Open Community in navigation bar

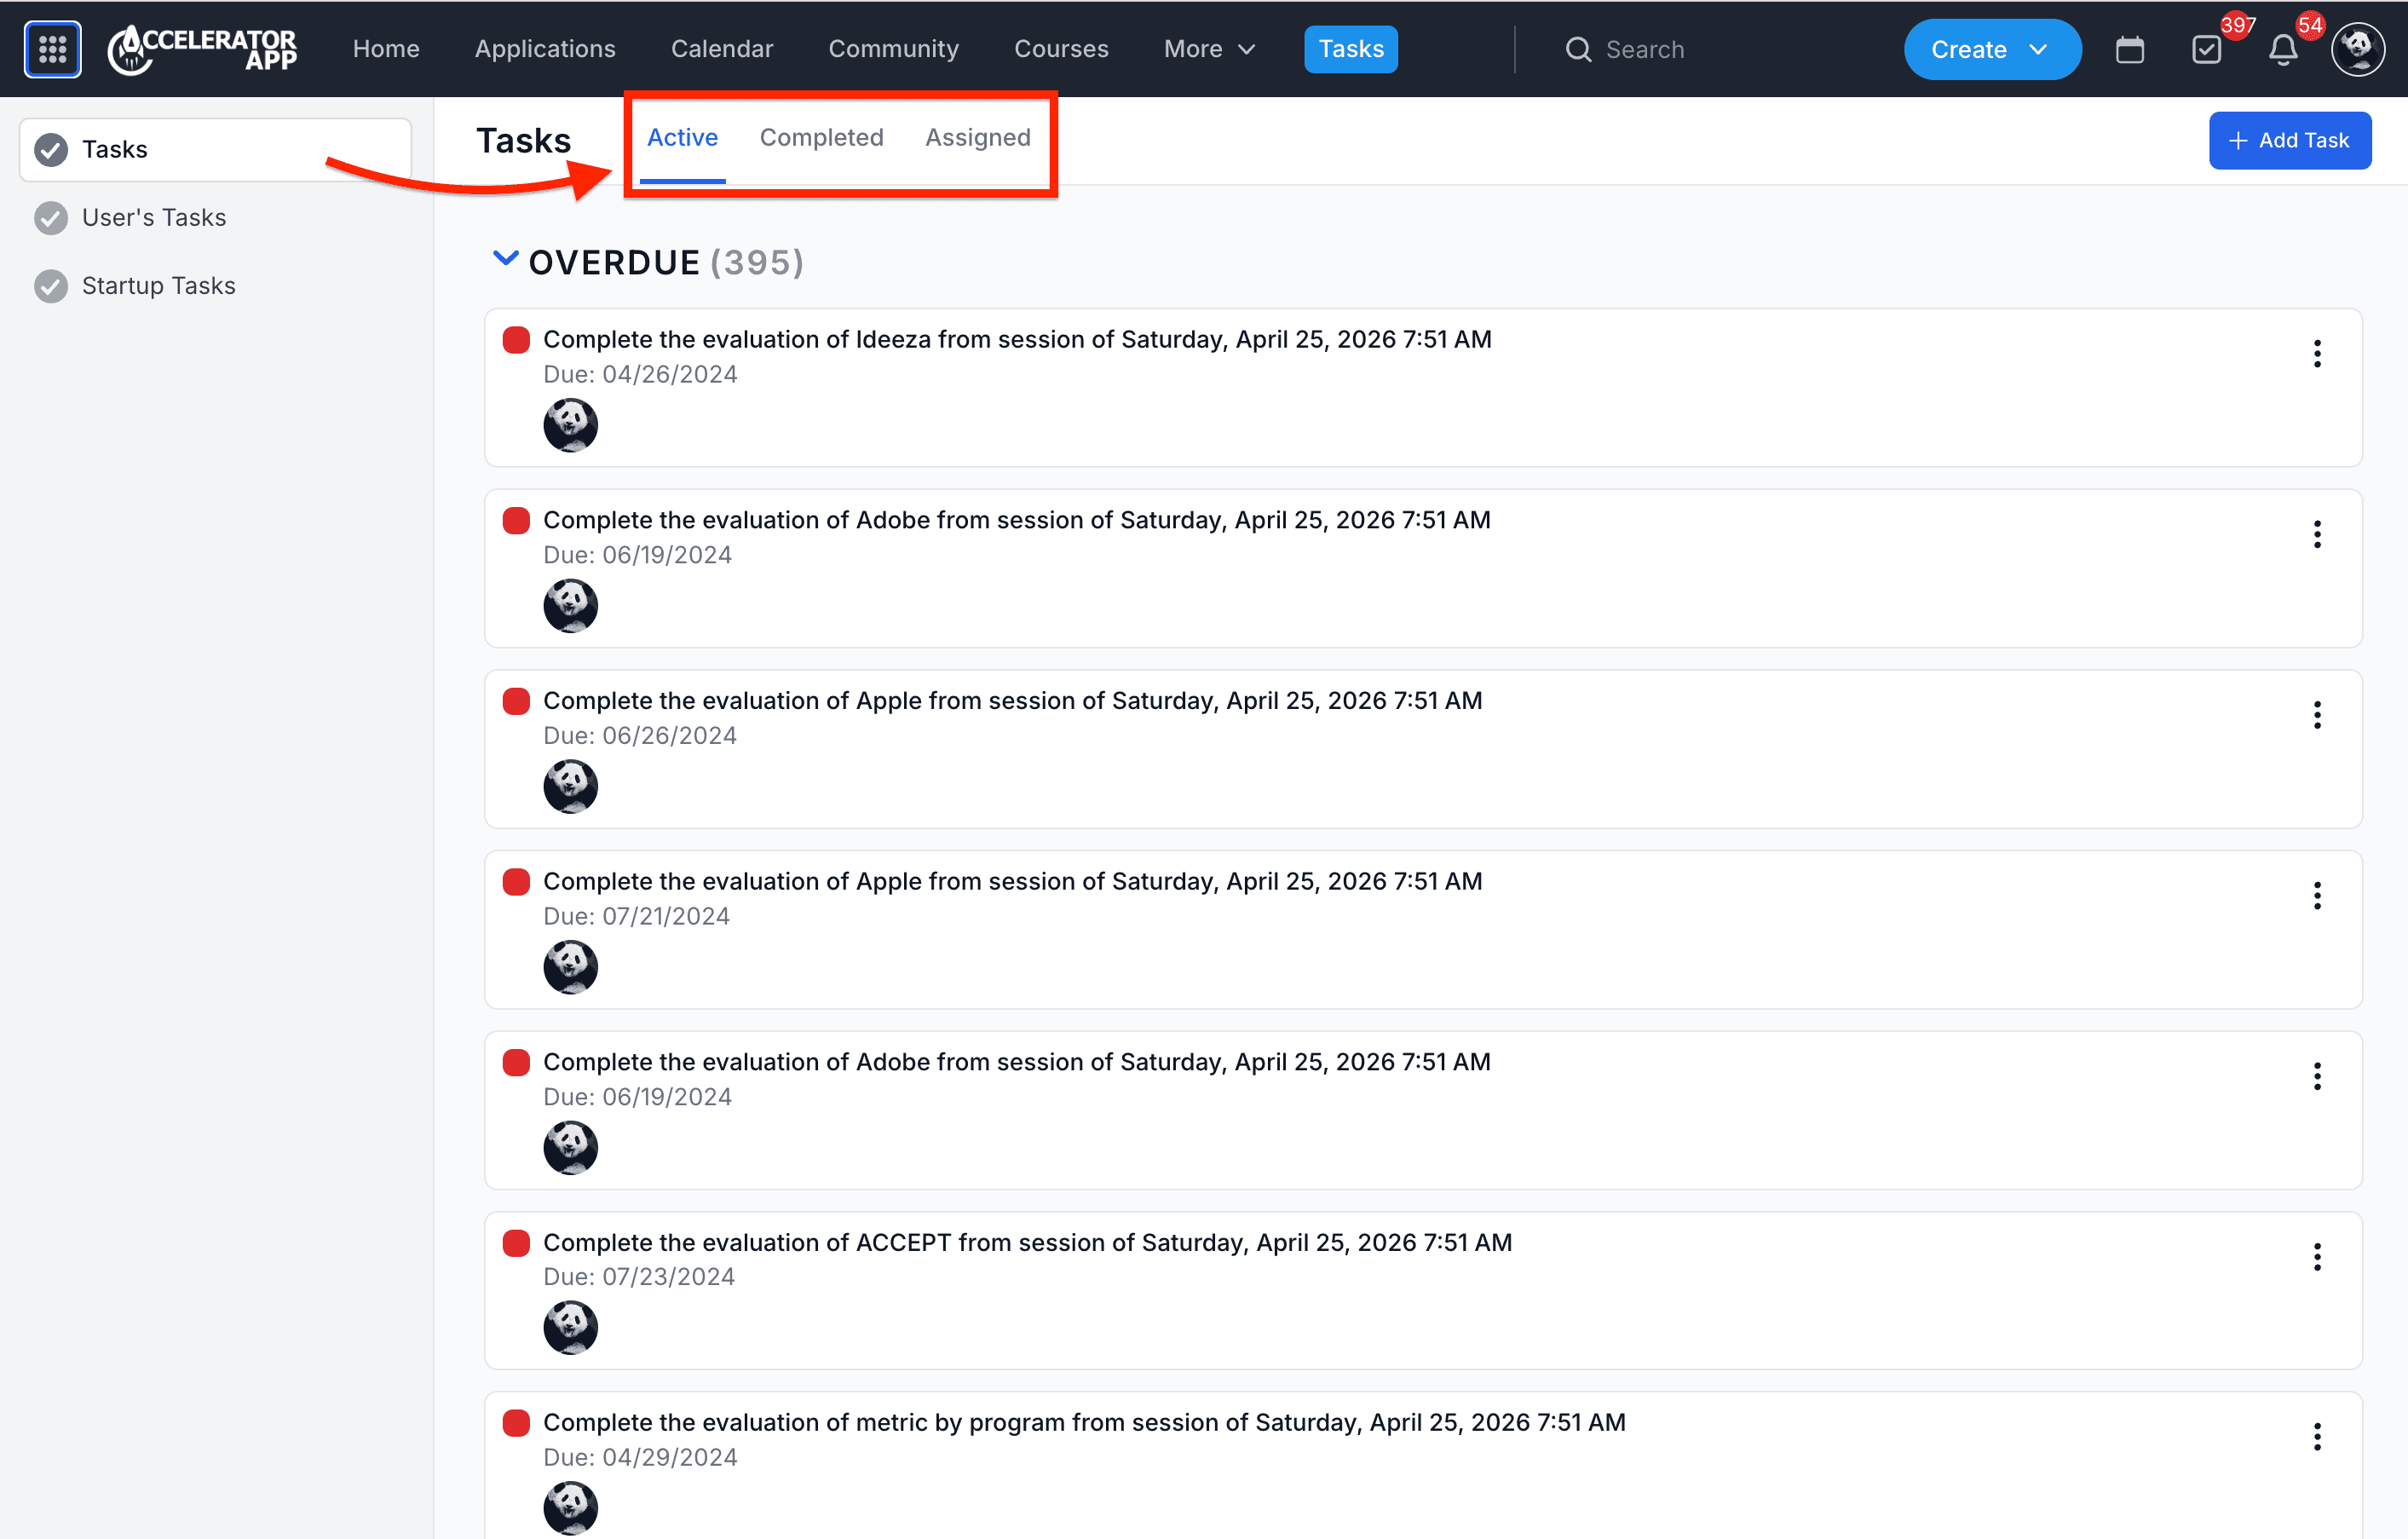coord(893,49)
